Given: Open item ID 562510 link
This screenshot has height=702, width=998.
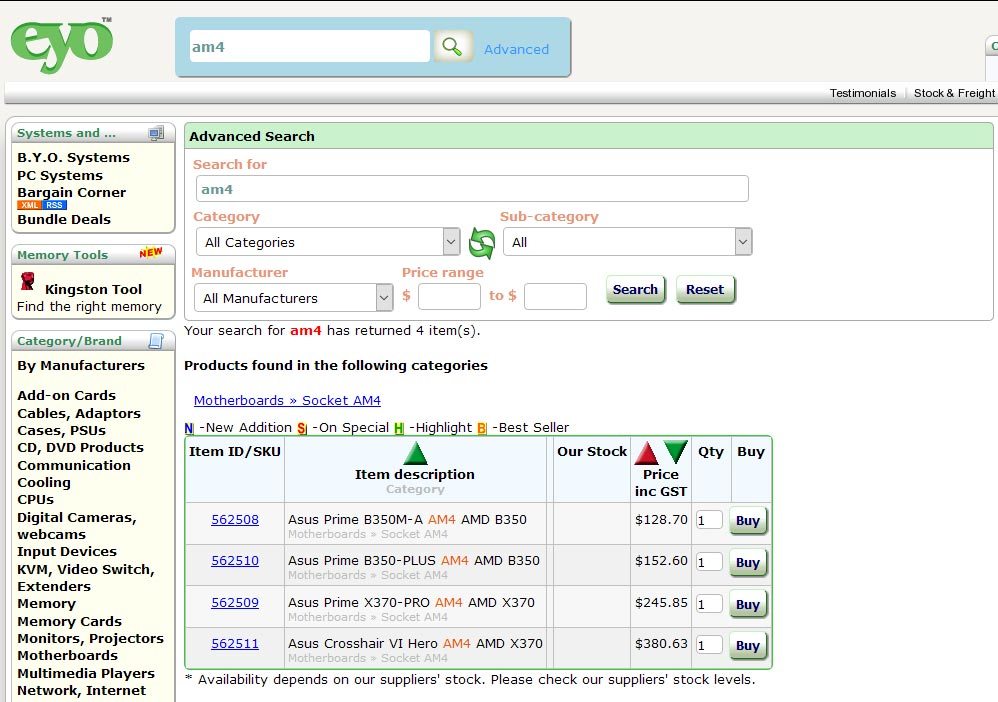Looking at the screenshot, I should point(235,561).
